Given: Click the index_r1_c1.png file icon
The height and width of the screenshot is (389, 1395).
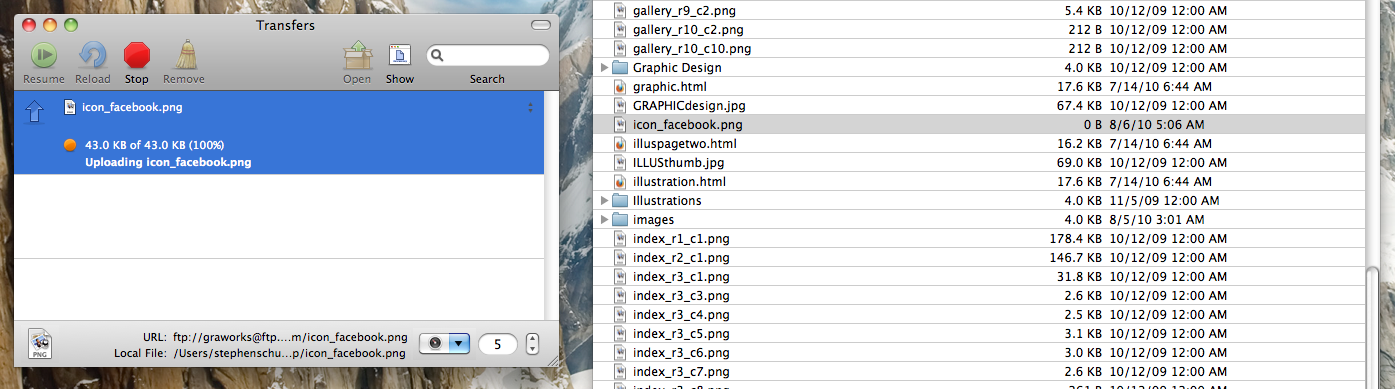Looking at the screenshot, I should point(620,239).
